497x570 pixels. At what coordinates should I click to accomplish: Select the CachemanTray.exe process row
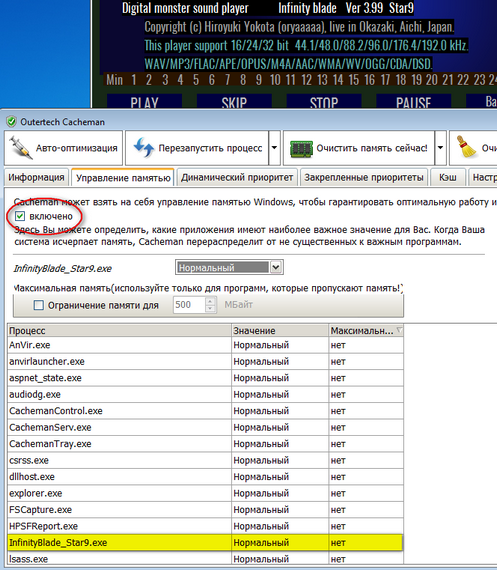[205, 443]
